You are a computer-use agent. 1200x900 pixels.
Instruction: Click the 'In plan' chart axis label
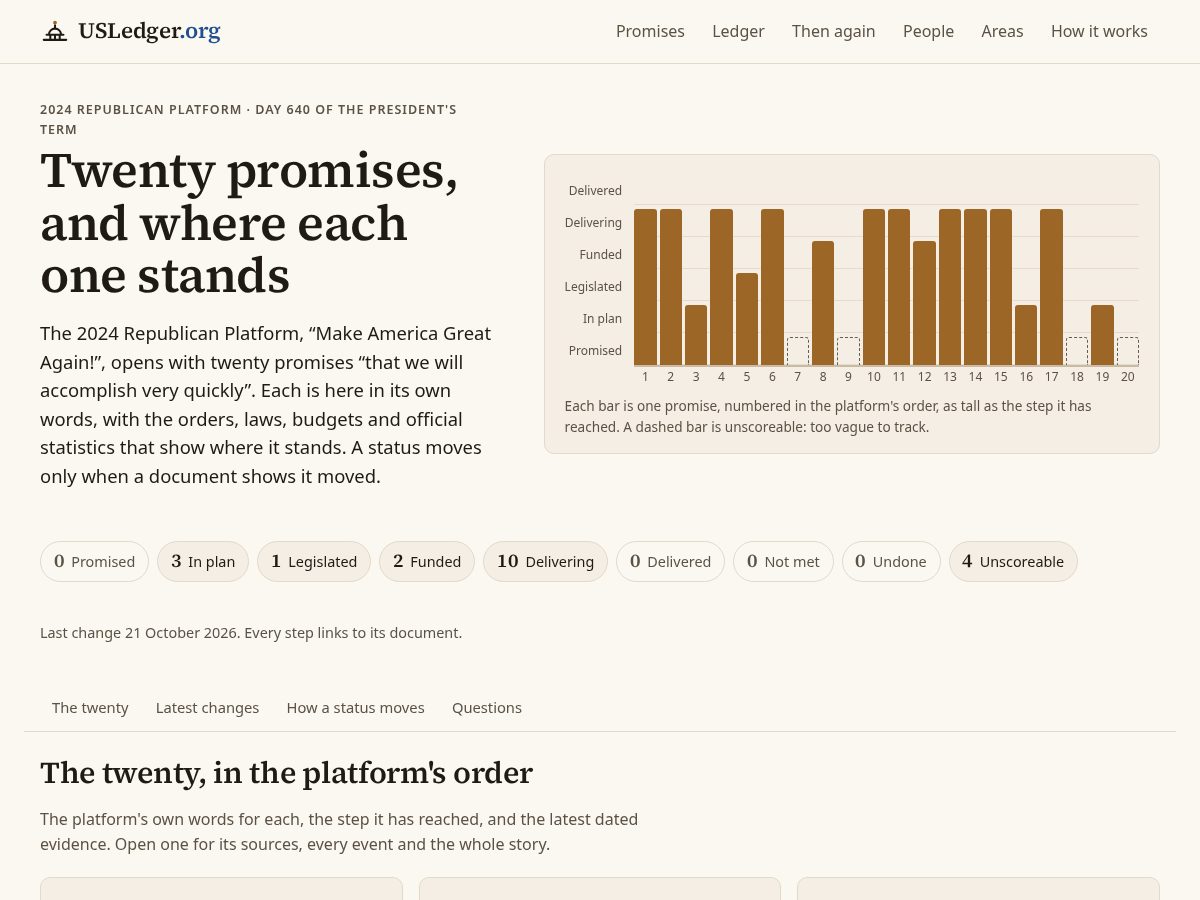(x=602, y=318)
